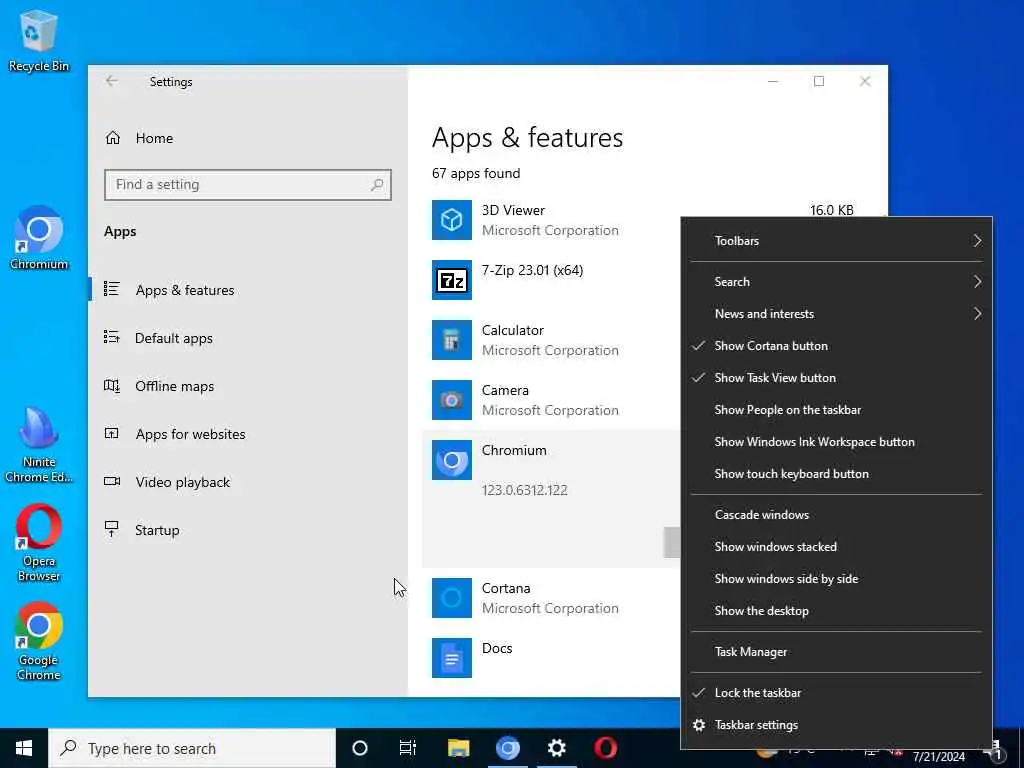The height and width of the screenshot is (768, 1024).
Task: Click the 7-Zip app icon in list
Action: (451, 280)
